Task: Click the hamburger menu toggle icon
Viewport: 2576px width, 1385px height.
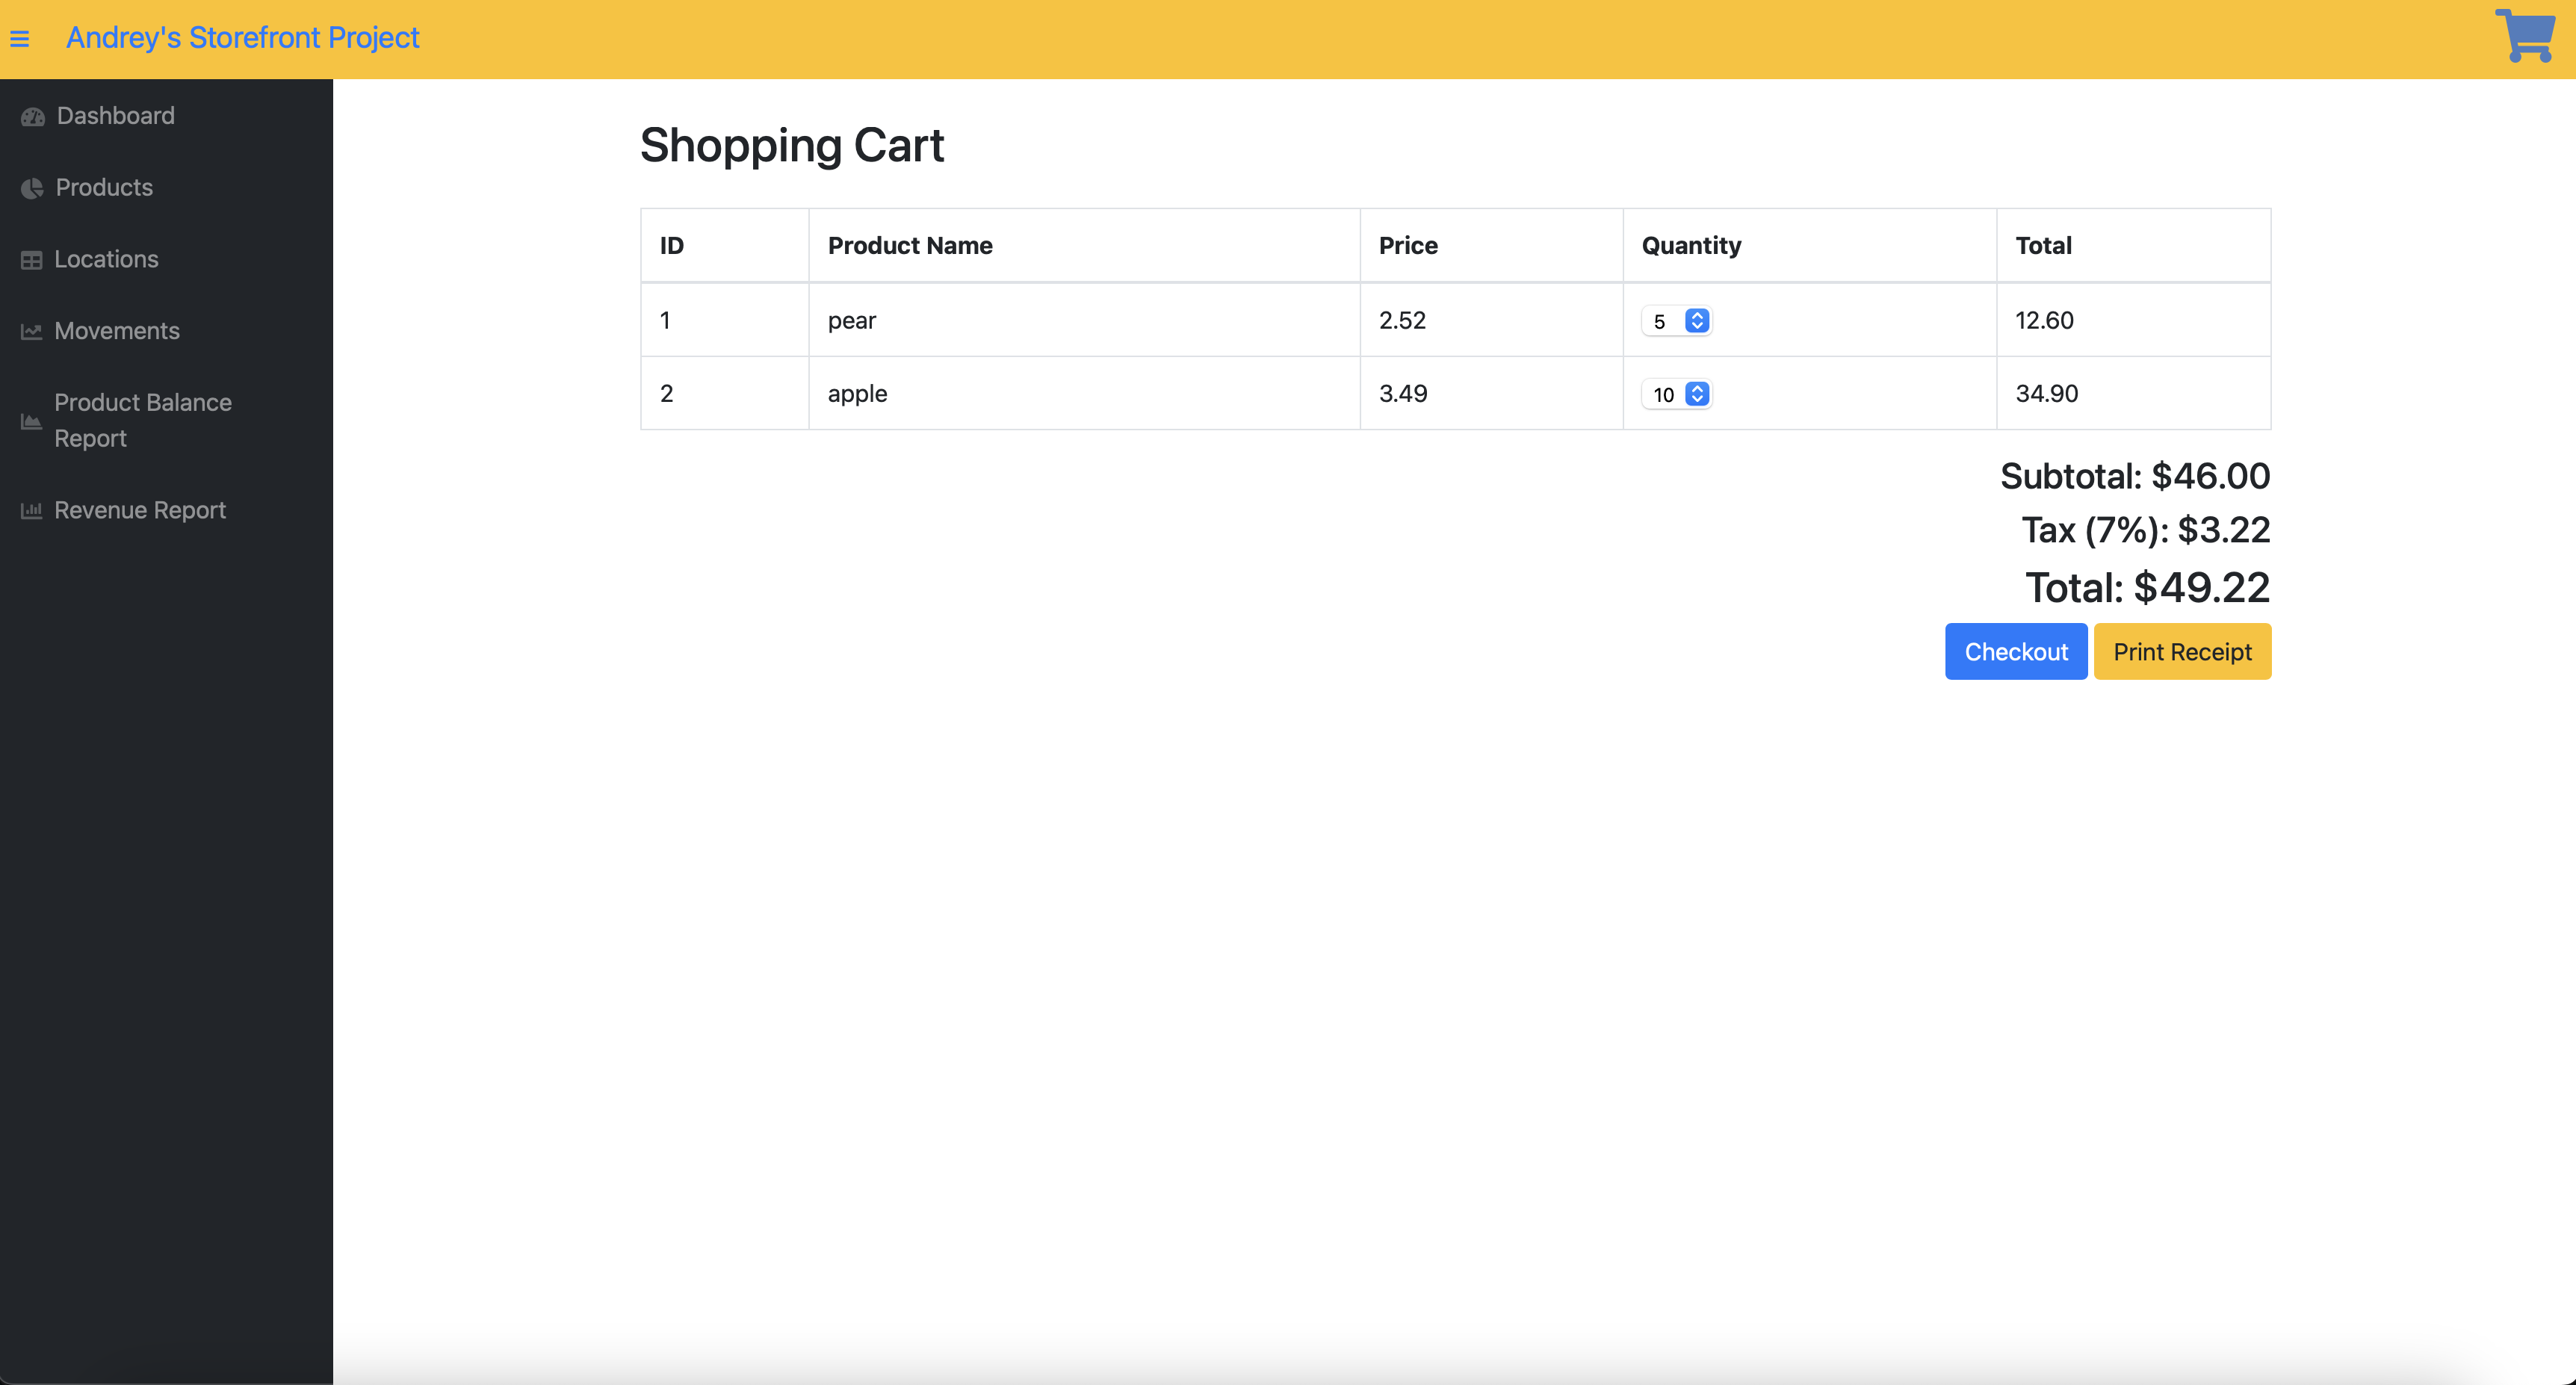Action: tap(20, 39)
